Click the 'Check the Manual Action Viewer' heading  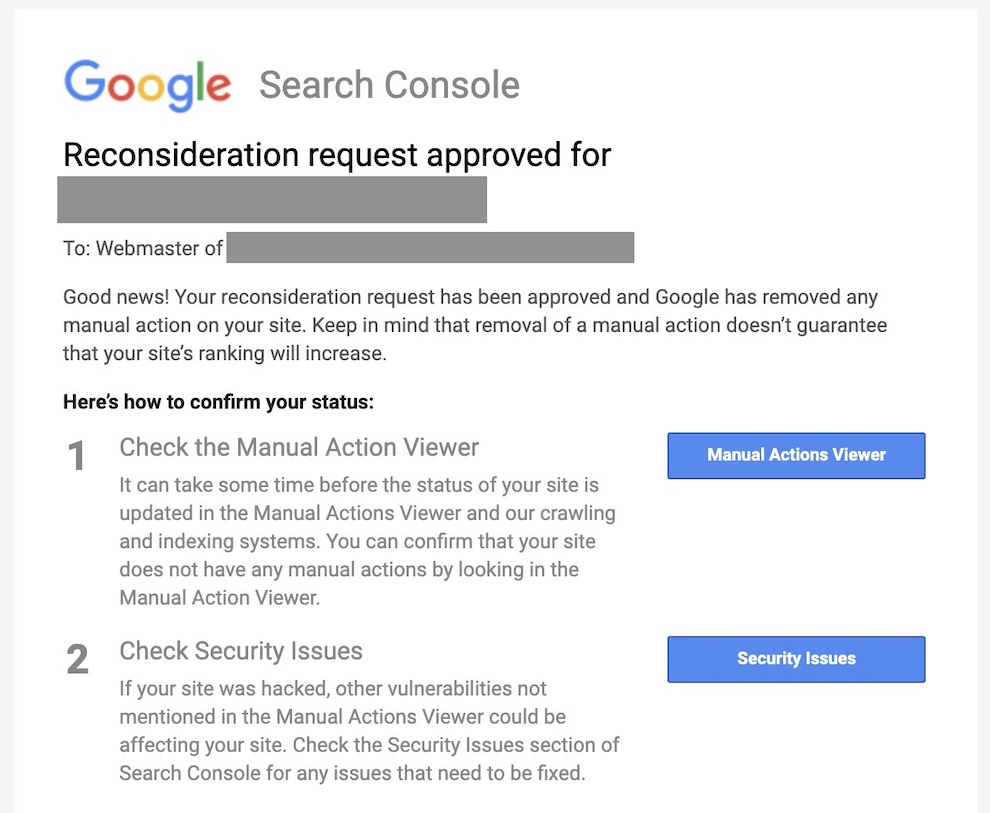click(299, 447)
